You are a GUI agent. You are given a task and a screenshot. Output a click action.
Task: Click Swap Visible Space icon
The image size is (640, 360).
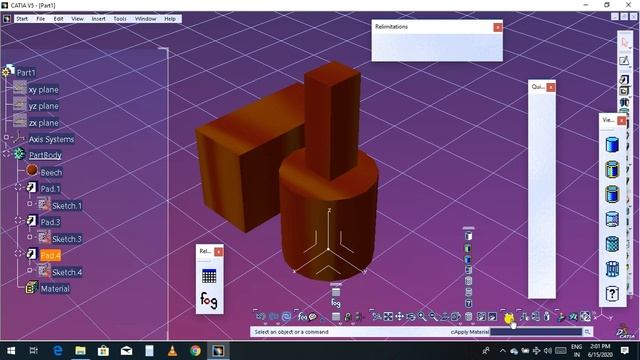(493, 316)
